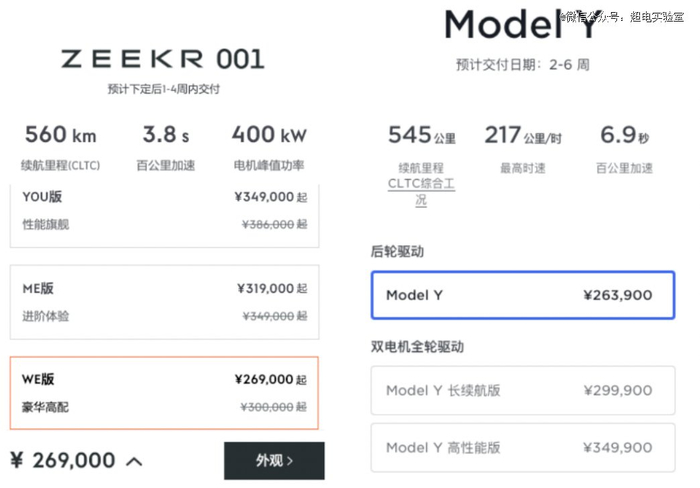
Task: Open the CLTC综合工况 underlined link
Action: pyautogui.click(x=421, y=185)
